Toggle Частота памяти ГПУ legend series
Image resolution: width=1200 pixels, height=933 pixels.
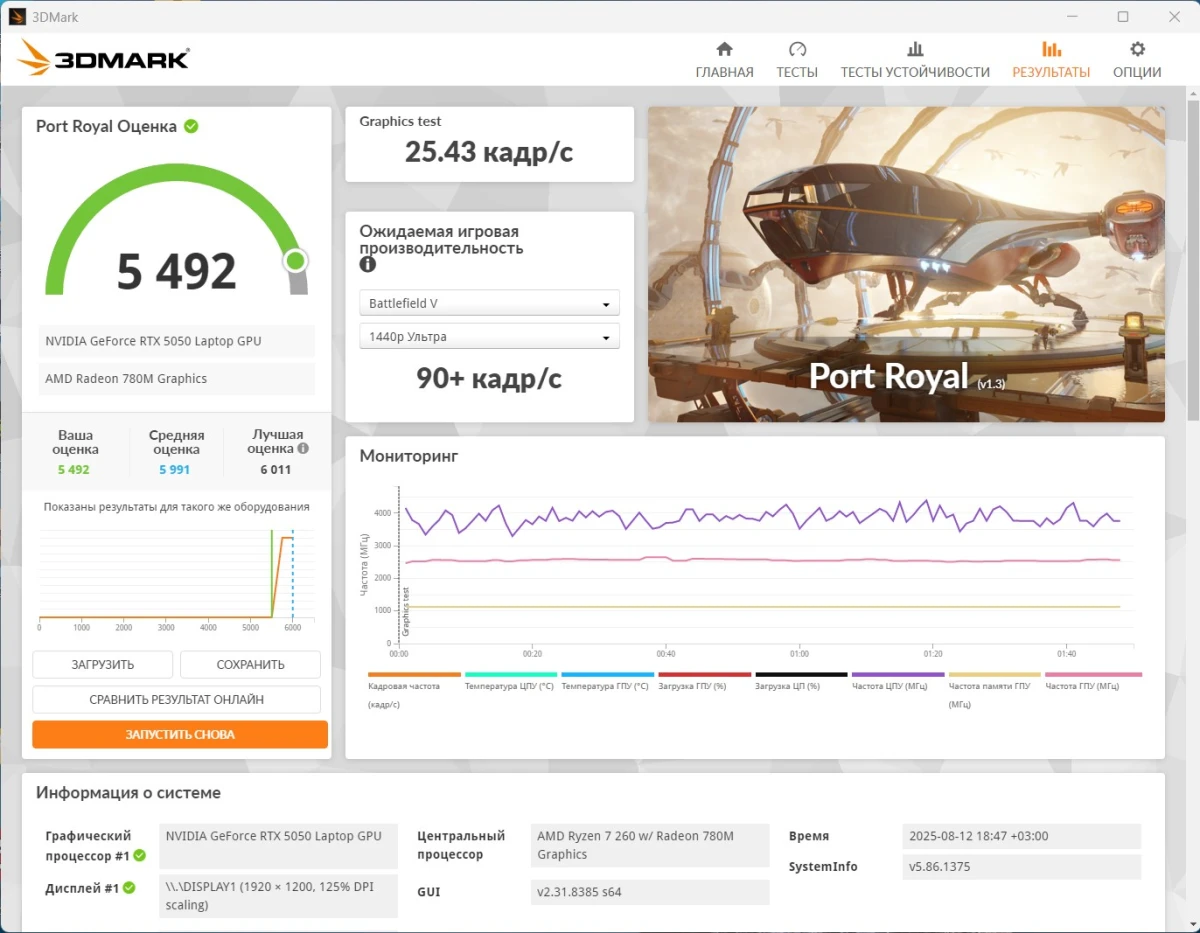pos(995,690)
